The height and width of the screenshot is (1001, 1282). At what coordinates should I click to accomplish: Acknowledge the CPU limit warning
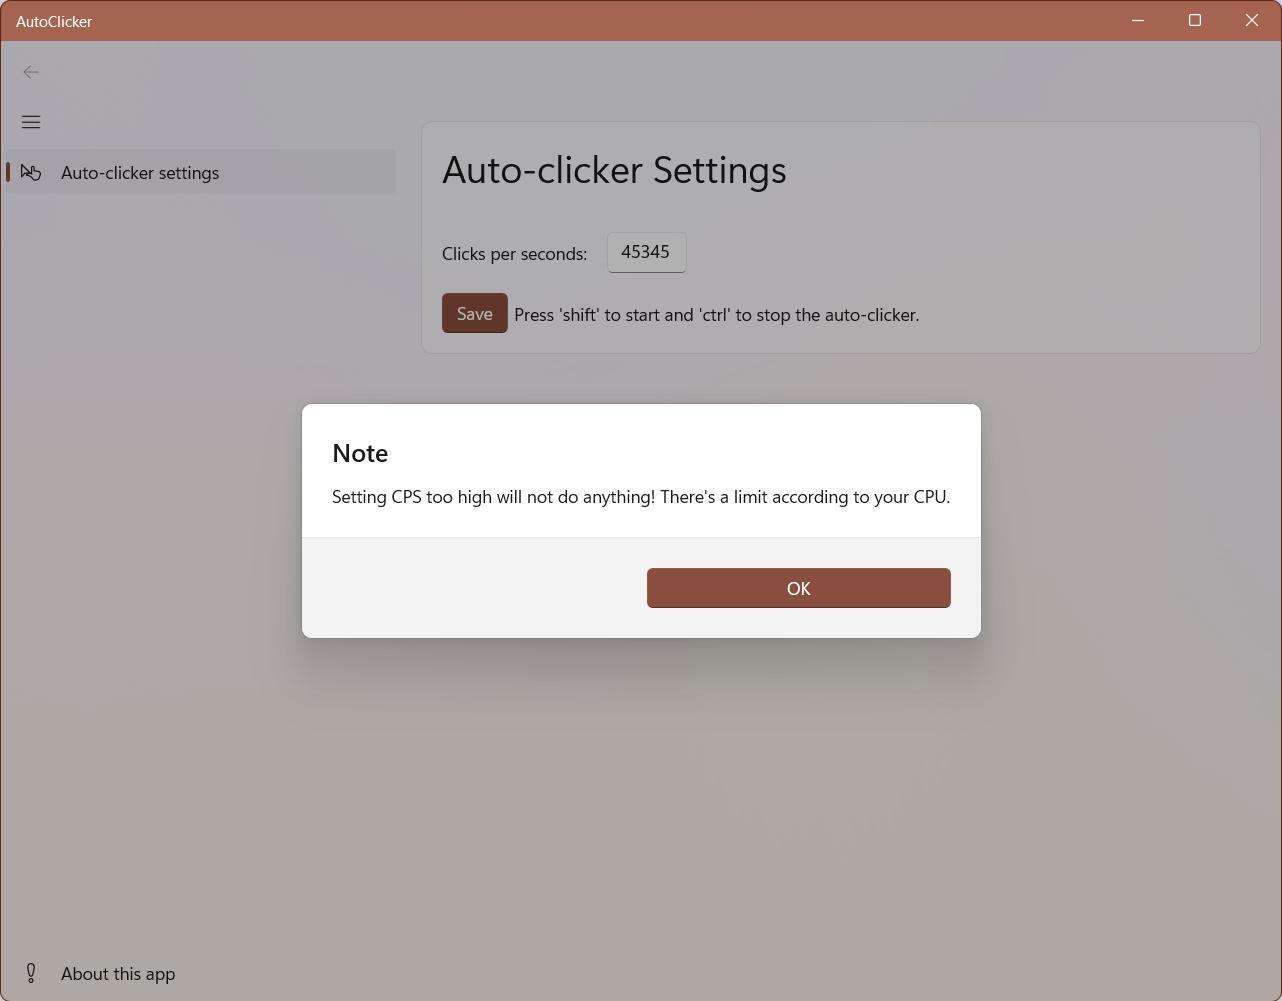pos(798,588)
